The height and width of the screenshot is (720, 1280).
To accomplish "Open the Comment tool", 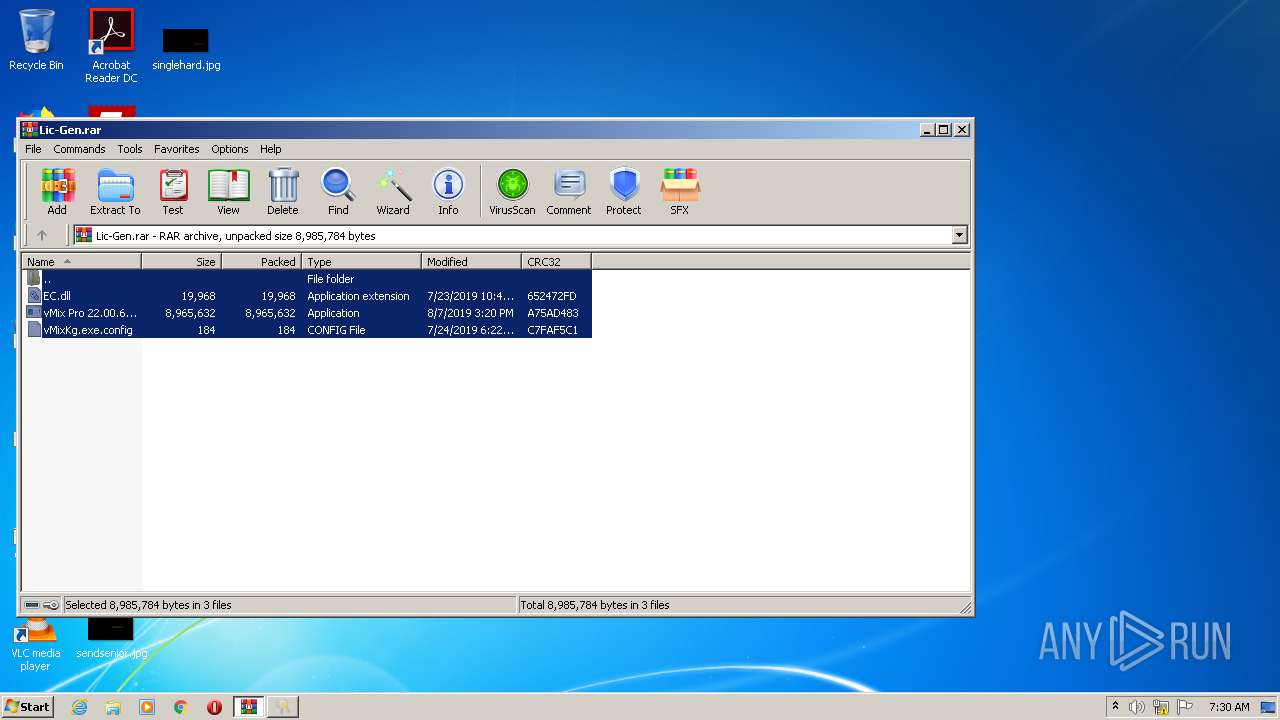I will coord(569,192).
